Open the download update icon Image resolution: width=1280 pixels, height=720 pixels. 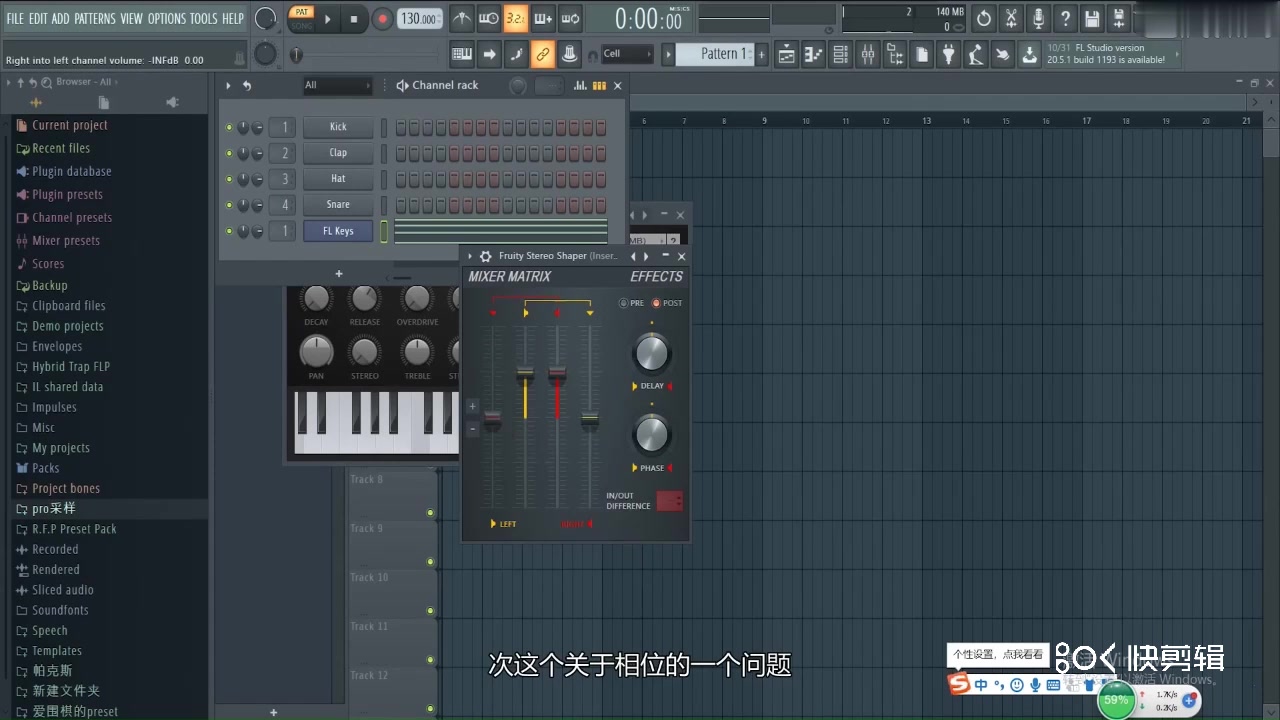[x=1029, y=55]
